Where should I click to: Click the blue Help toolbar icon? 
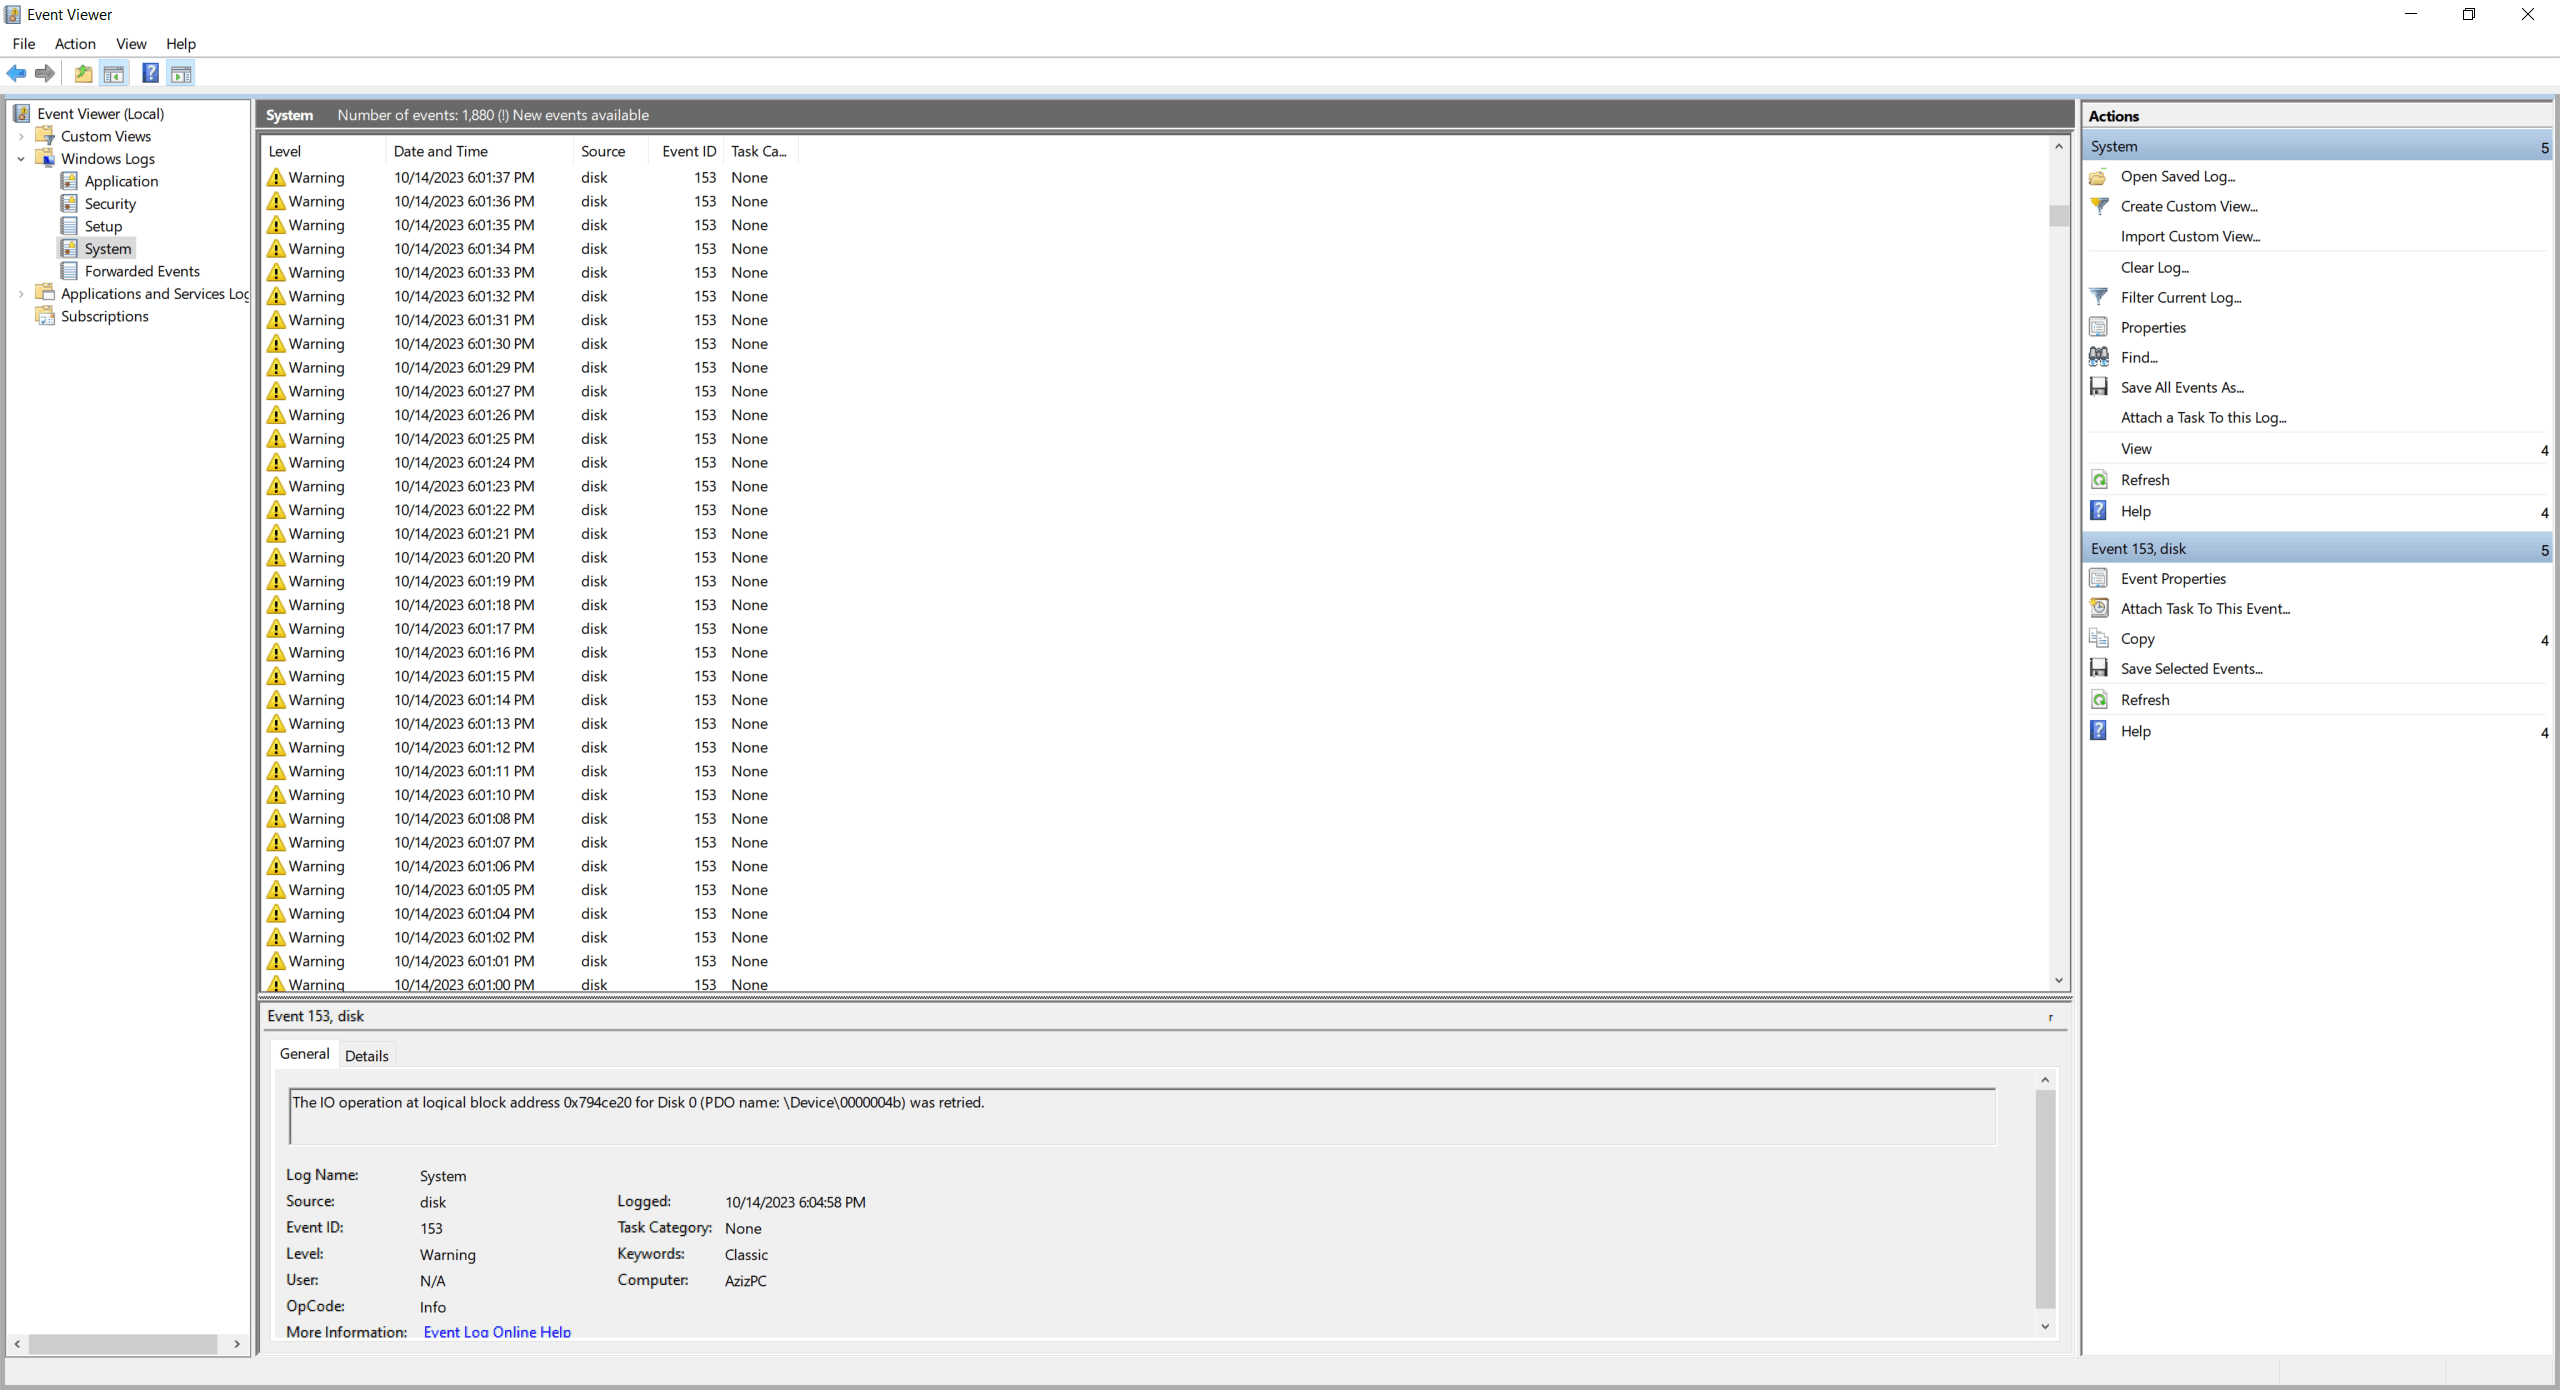point(150,73)
